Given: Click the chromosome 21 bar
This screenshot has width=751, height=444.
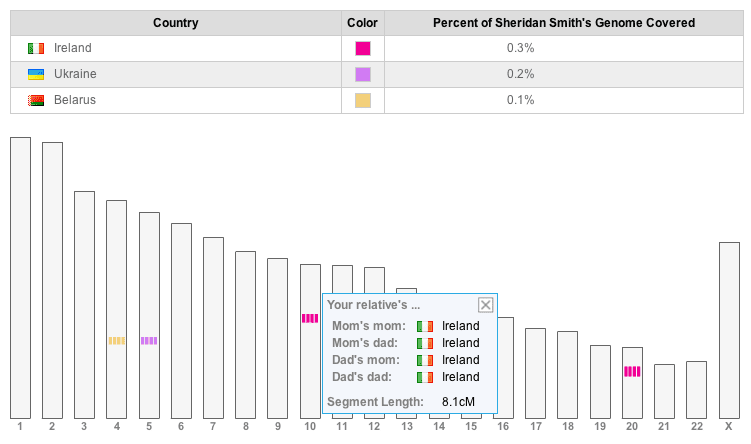Looking at the screenshot, I should coord(664,391).
